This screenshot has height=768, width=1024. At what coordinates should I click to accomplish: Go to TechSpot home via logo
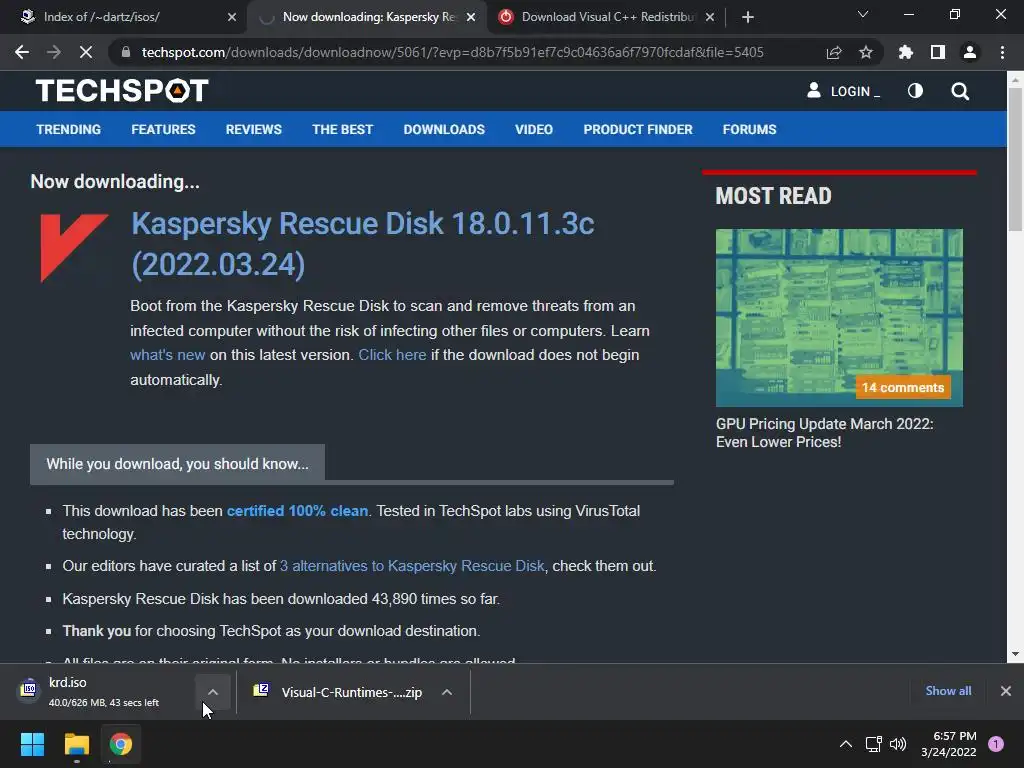coord(122,91)
